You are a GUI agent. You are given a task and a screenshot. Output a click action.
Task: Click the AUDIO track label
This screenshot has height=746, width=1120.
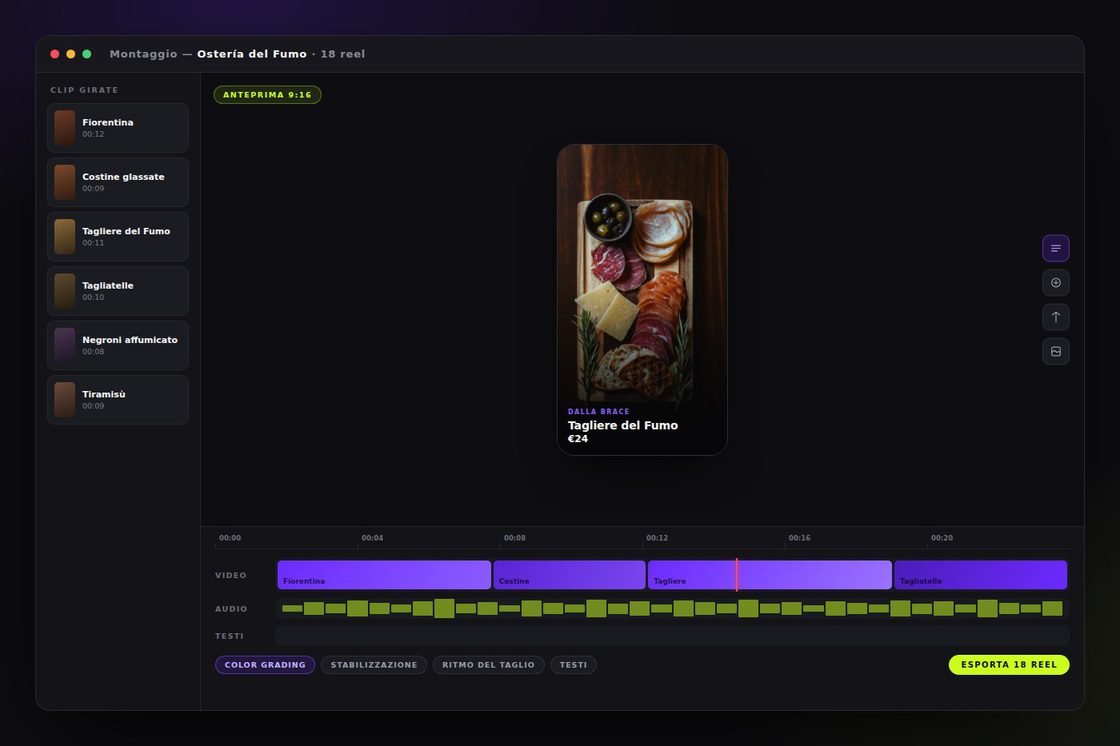tap(231, 609)
